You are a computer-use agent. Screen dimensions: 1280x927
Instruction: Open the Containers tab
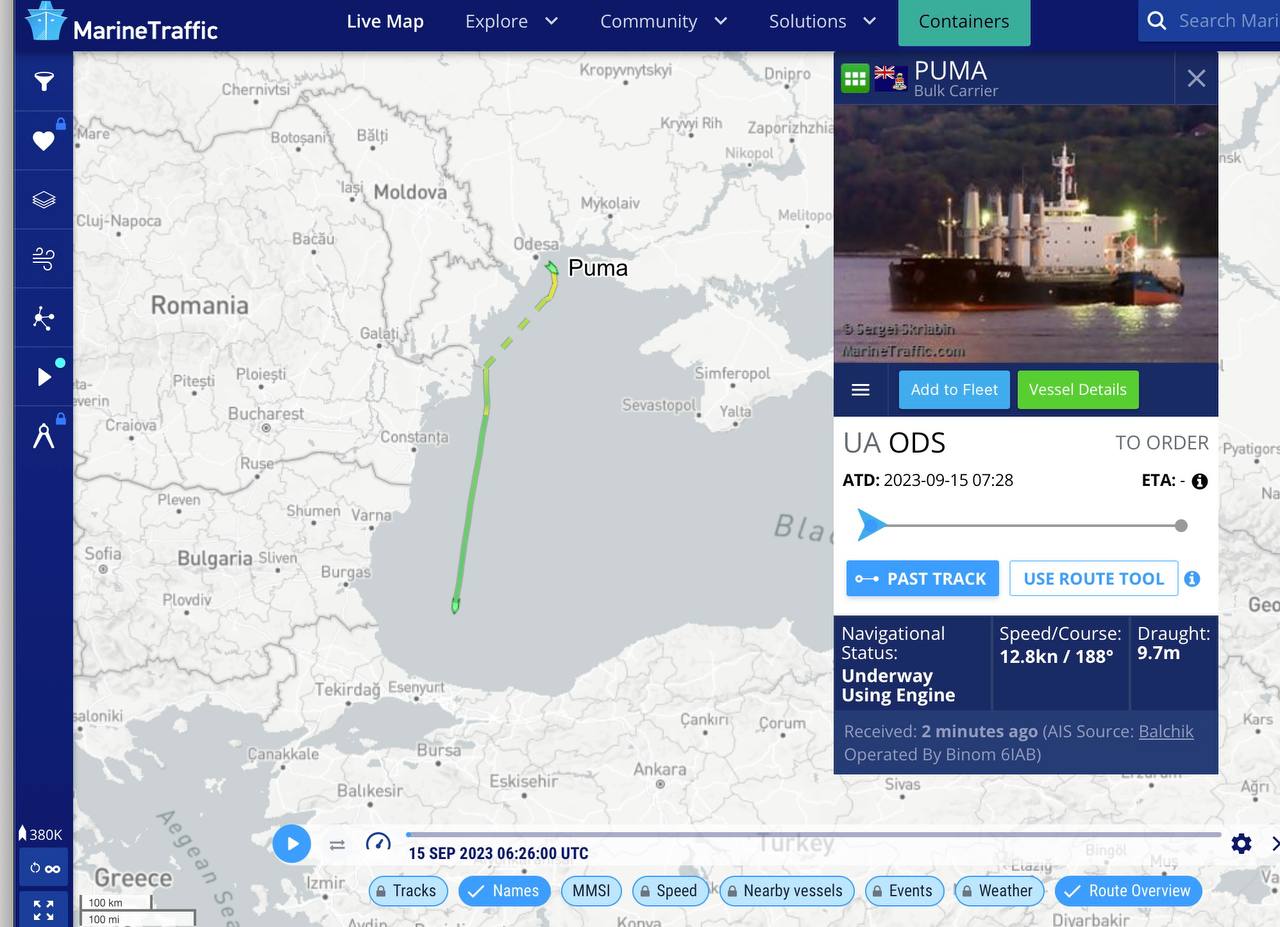(x=964, y=22)
